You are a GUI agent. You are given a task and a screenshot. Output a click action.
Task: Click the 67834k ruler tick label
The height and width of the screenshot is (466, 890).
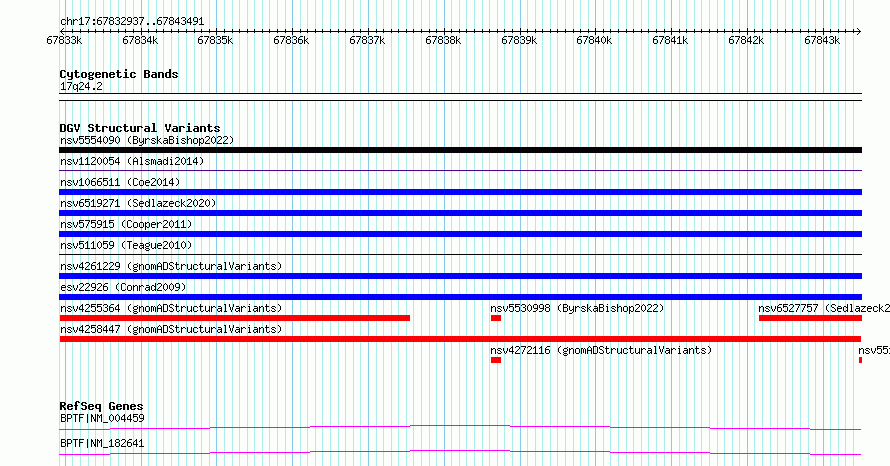140,41
